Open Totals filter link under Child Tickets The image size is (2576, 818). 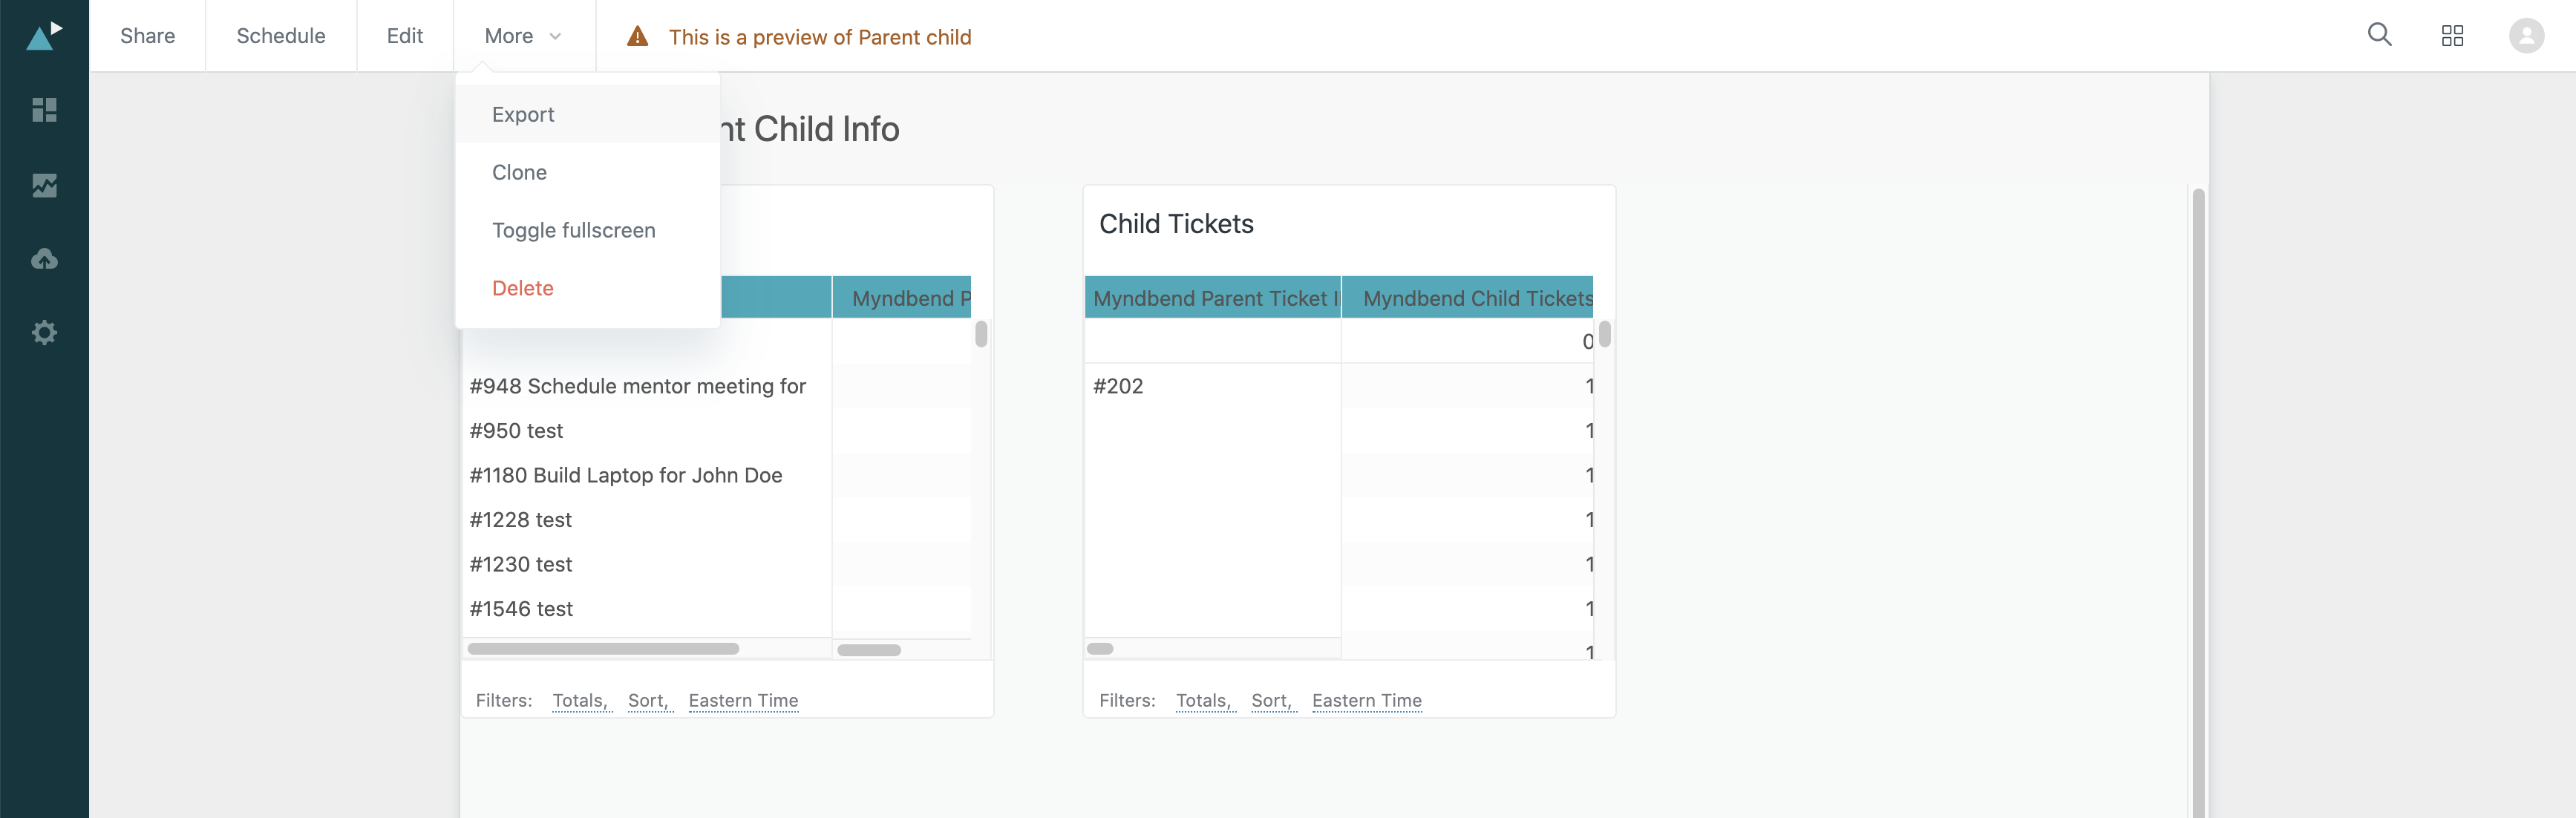click(x=1203, y=701)
